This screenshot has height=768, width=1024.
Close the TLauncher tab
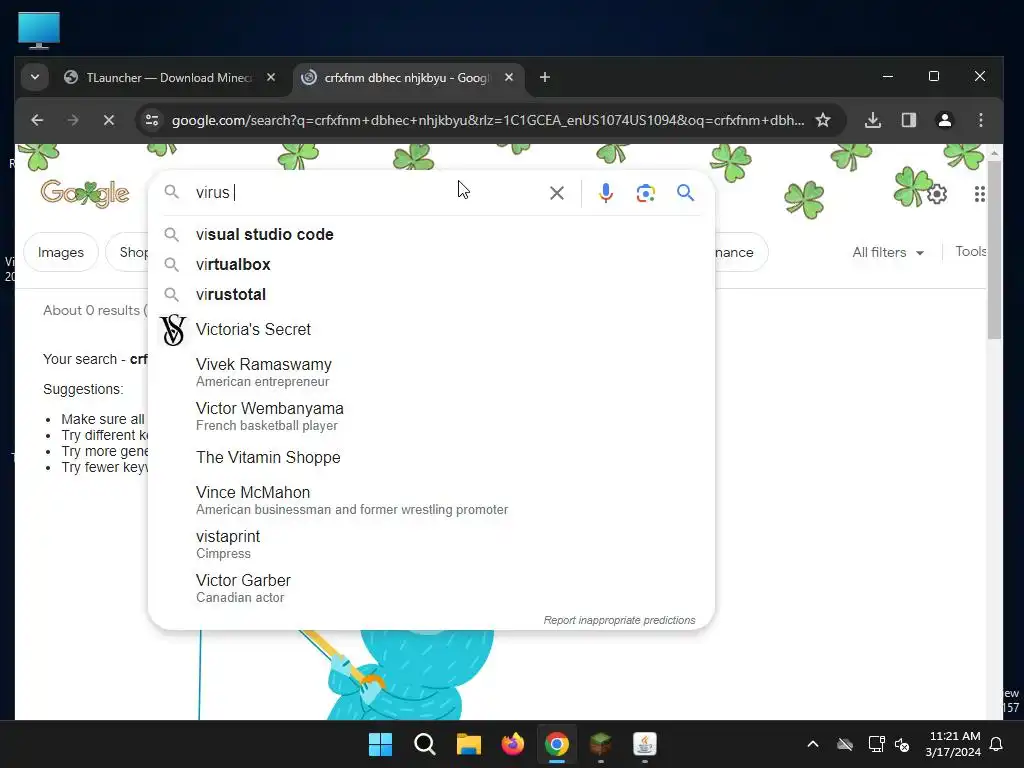[x=271, y=78]
